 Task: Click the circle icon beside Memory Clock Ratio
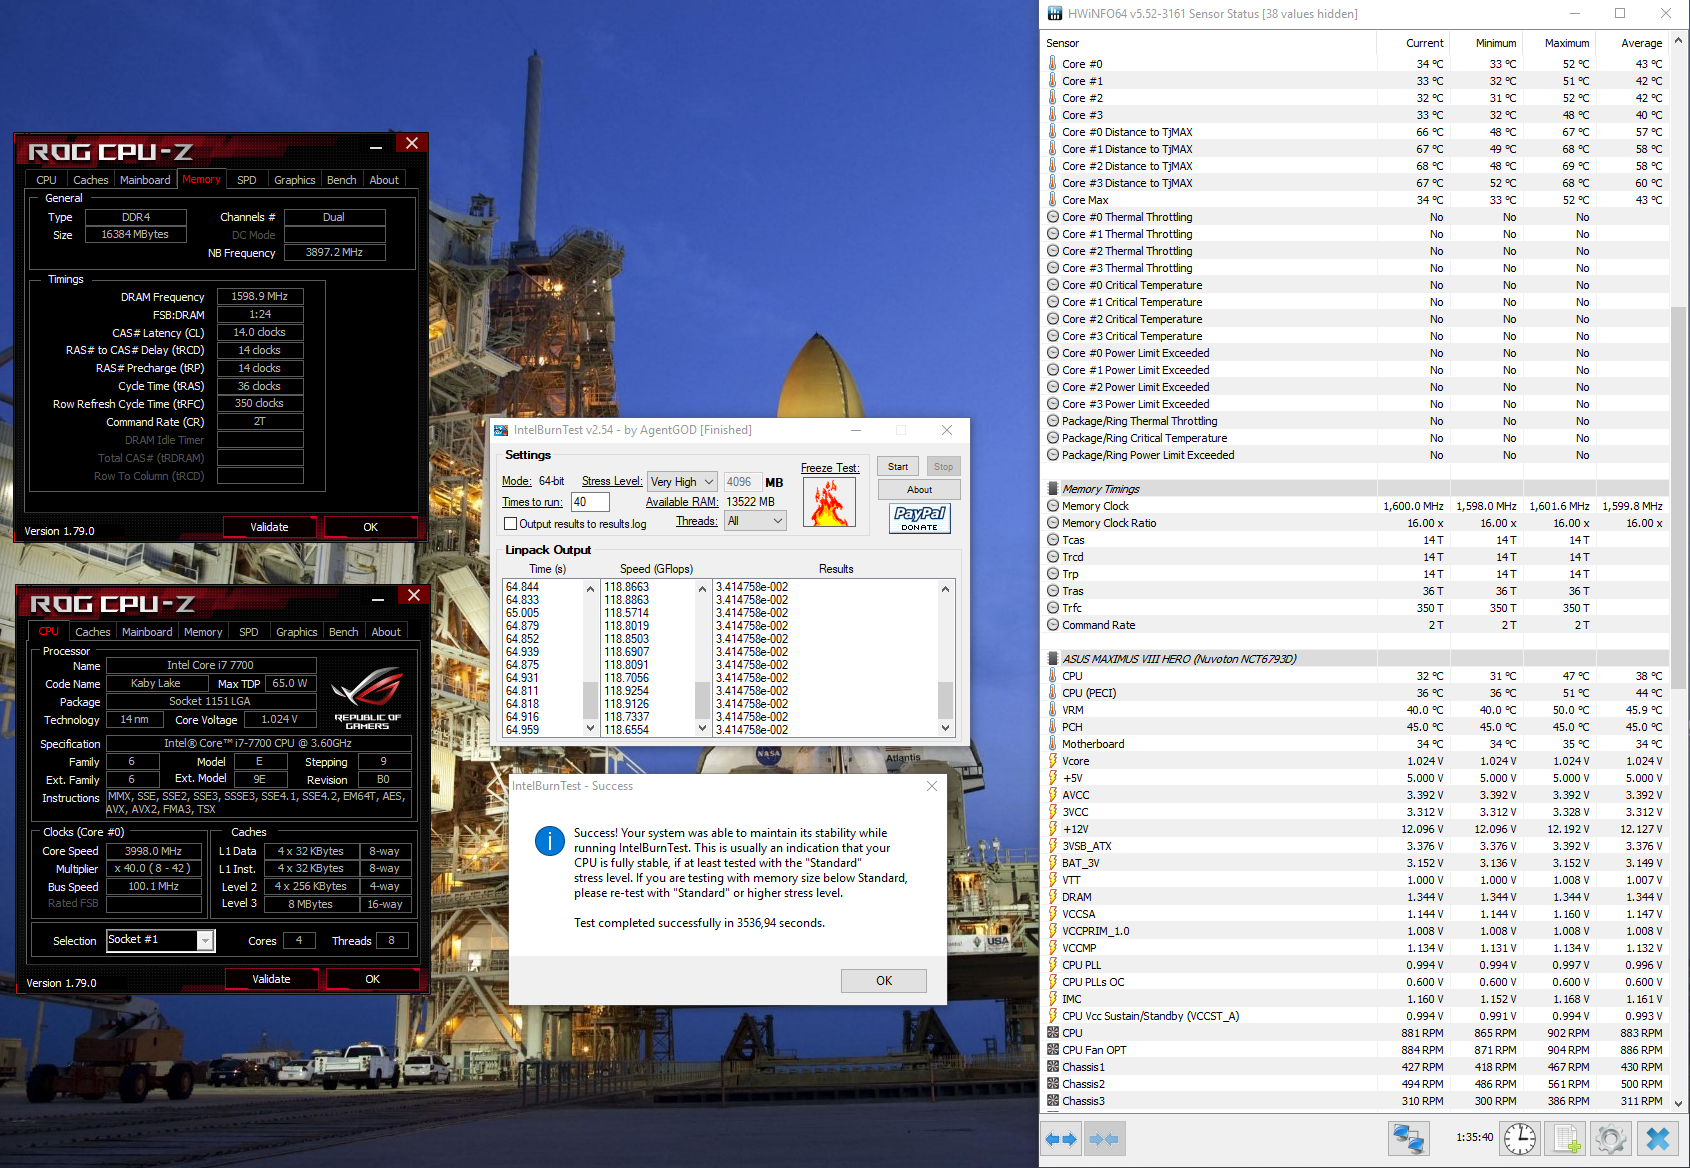[1053, 523]
